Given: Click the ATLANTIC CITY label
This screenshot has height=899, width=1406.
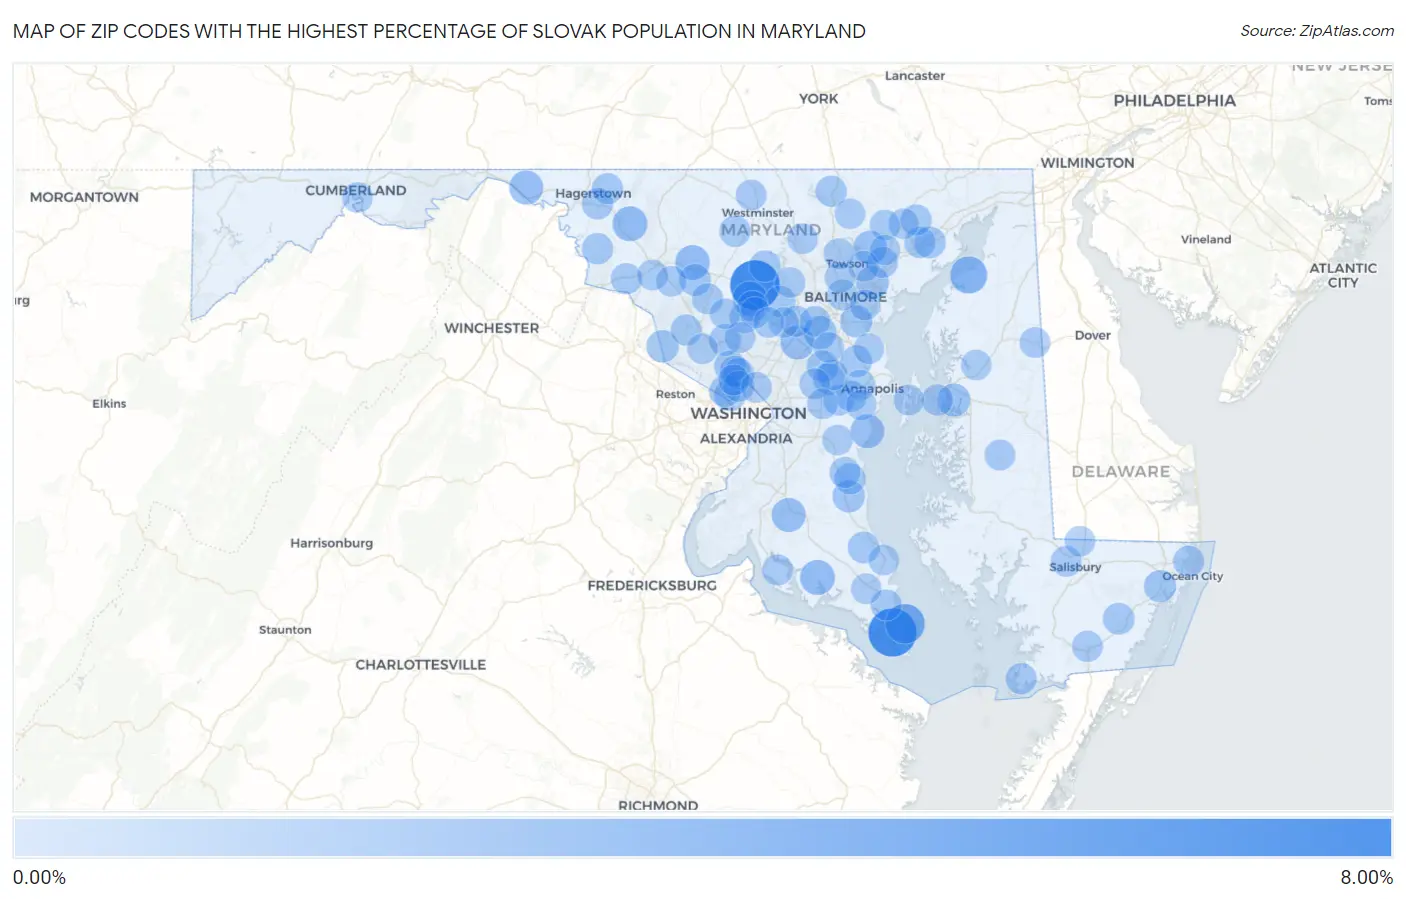Looking at the screenshot, I should [1343, 276].
